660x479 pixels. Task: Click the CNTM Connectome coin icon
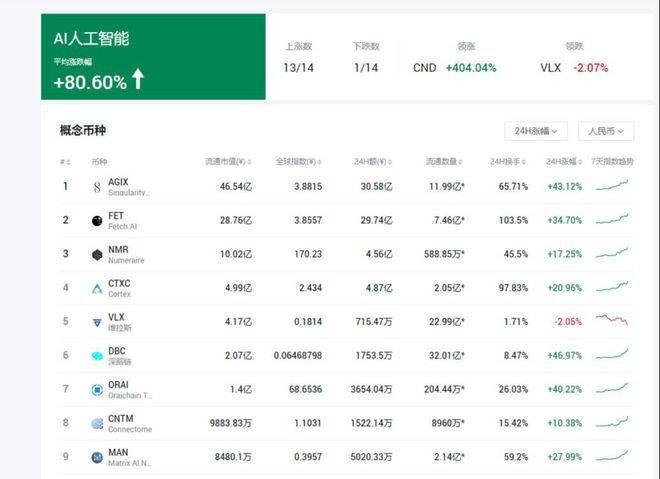[97, 424]
